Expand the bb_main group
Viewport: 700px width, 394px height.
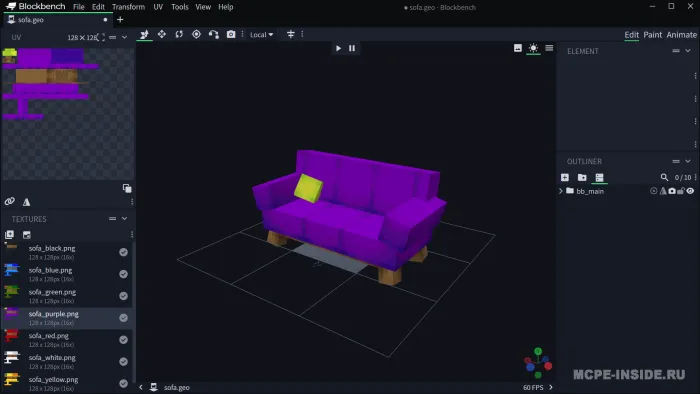[561, 191]
